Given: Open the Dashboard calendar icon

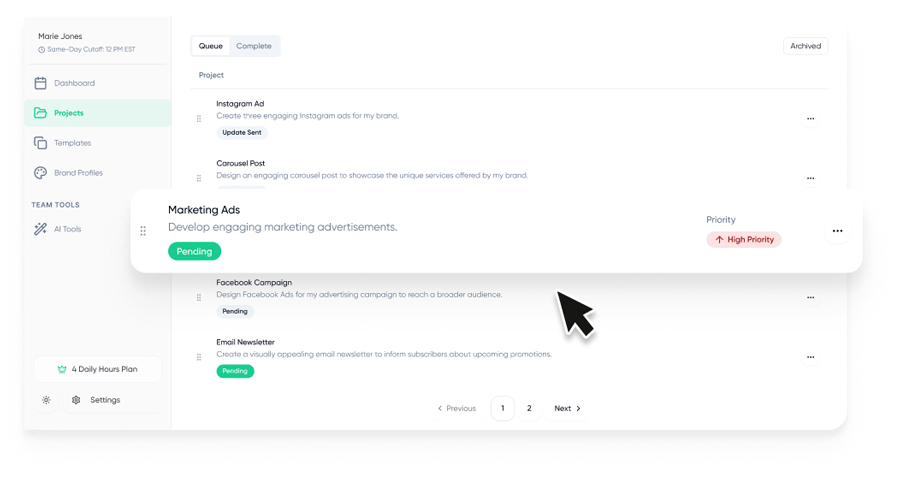Looking at the screenshot, I should pyautogui.click(x=40, y=83).
